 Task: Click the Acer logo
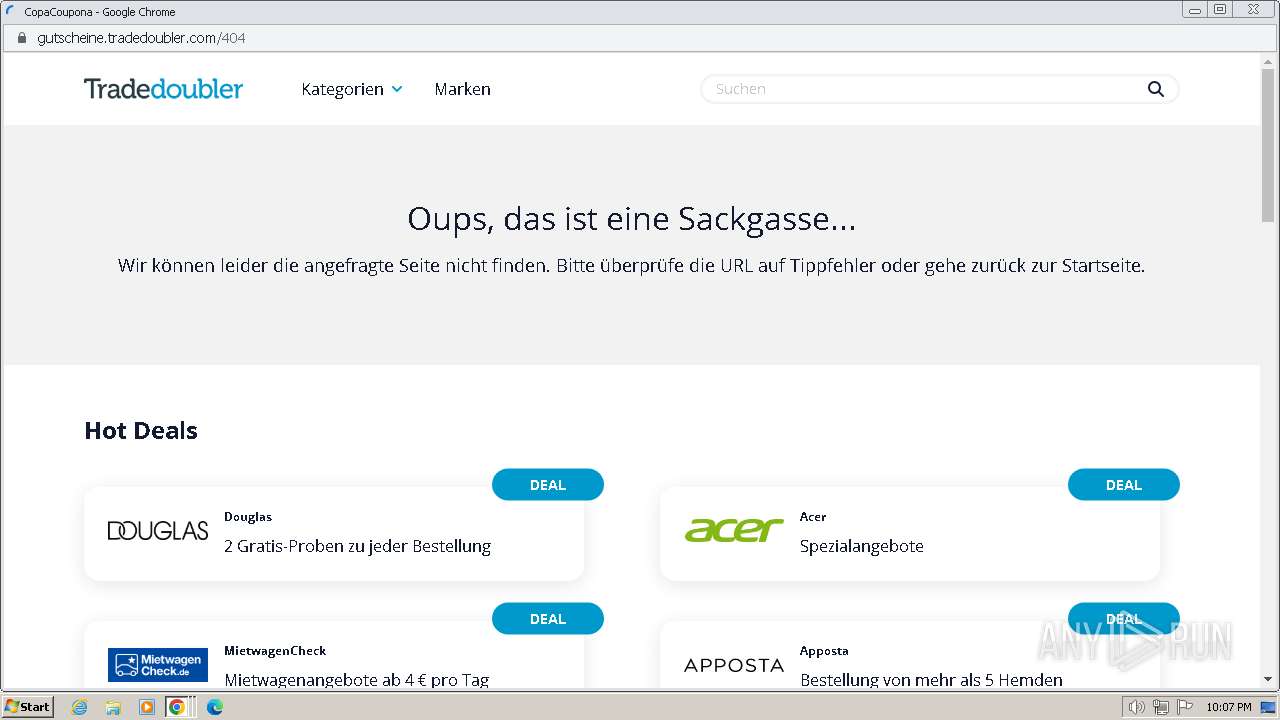(734, 531)
